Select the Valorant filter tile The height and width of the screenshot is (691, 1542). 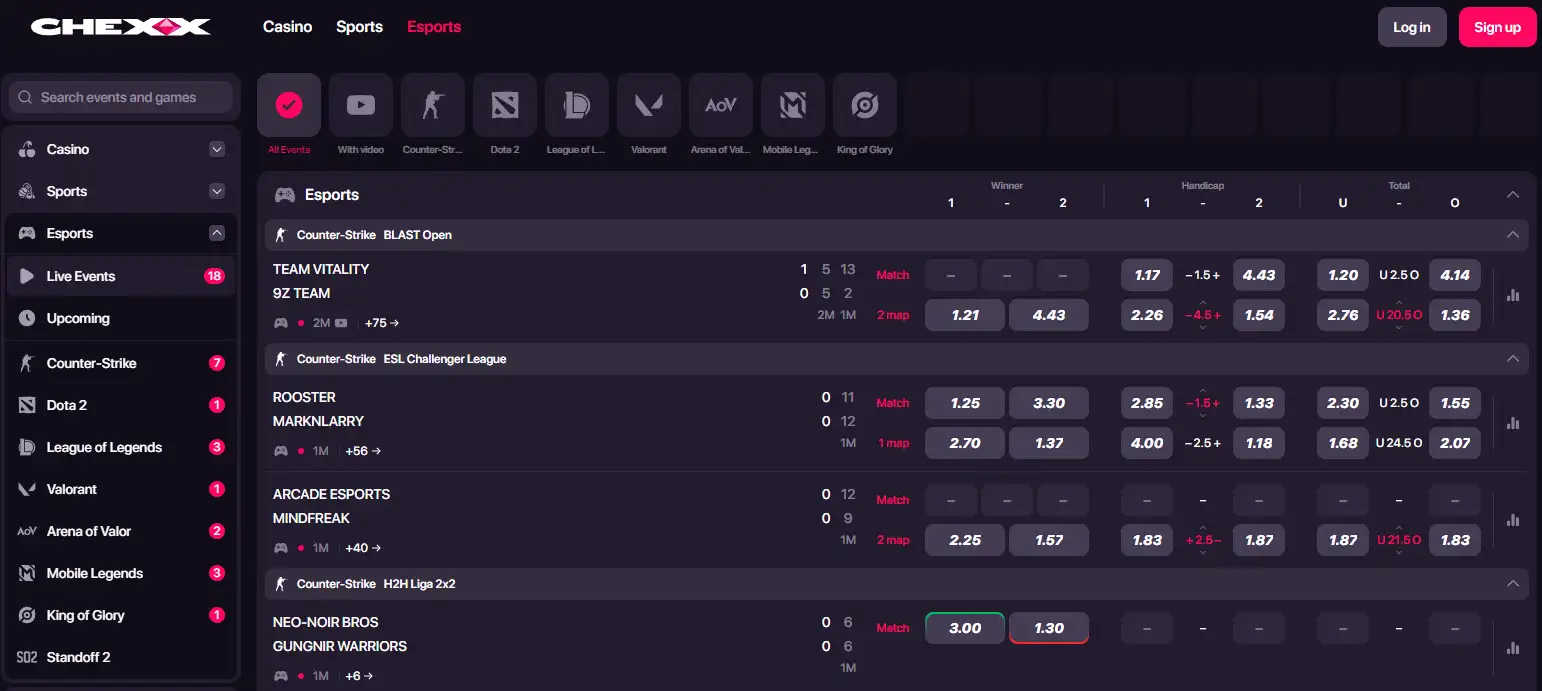click(649, 105)
